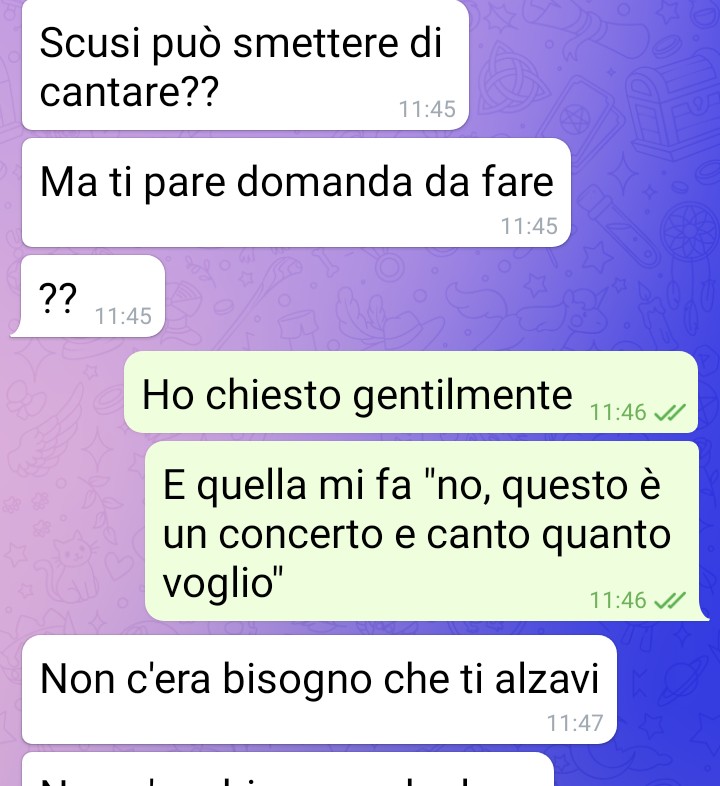Tap the 11:46 timestamp on the concerto message
Image resolution: width=720 pixels, height=786 pixels.
(x=618, y=600)
